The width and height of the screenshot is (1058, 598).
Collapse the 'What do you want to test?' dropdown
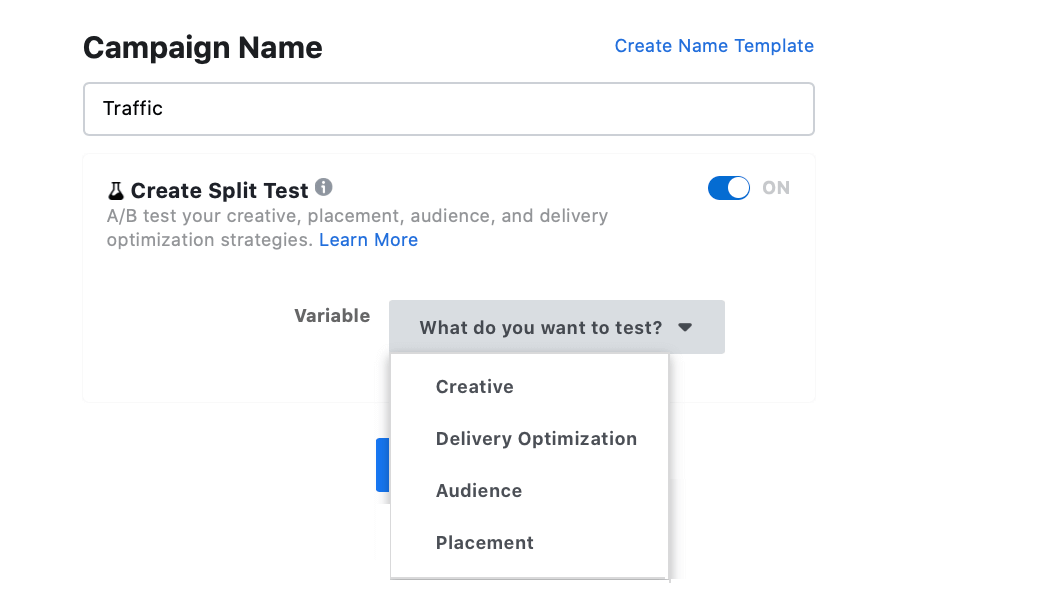click(556, 327)
